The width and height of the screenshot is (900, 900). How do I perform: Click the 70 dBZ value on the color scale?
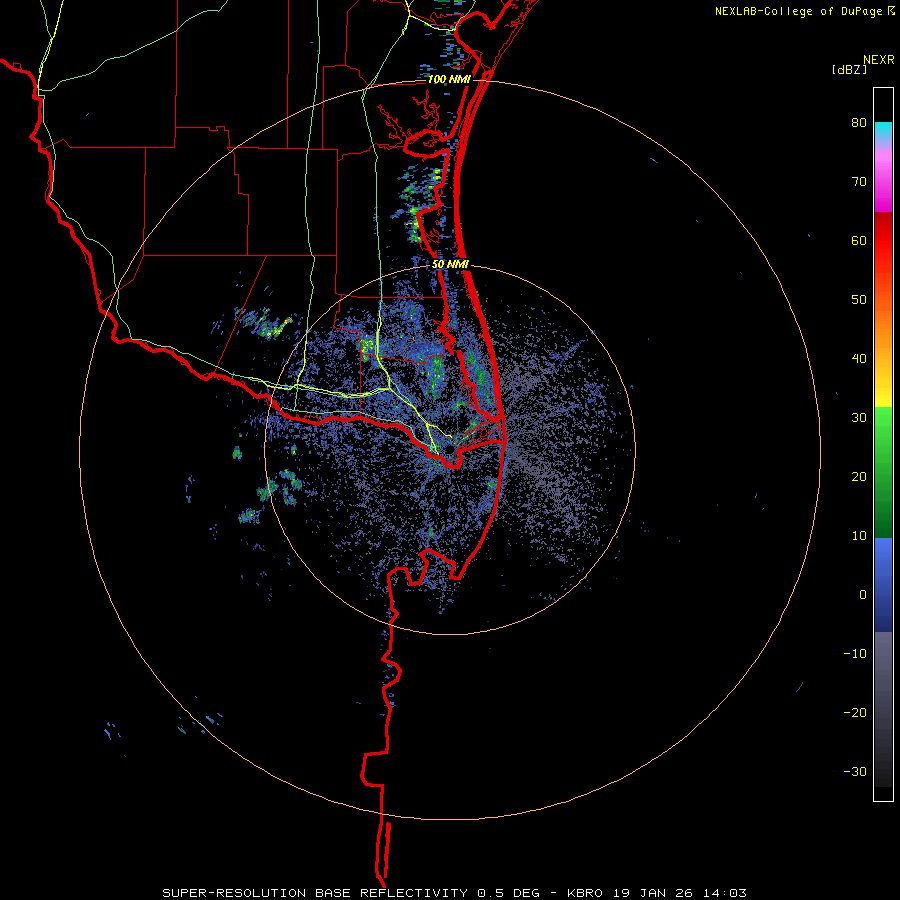point(859,182)
